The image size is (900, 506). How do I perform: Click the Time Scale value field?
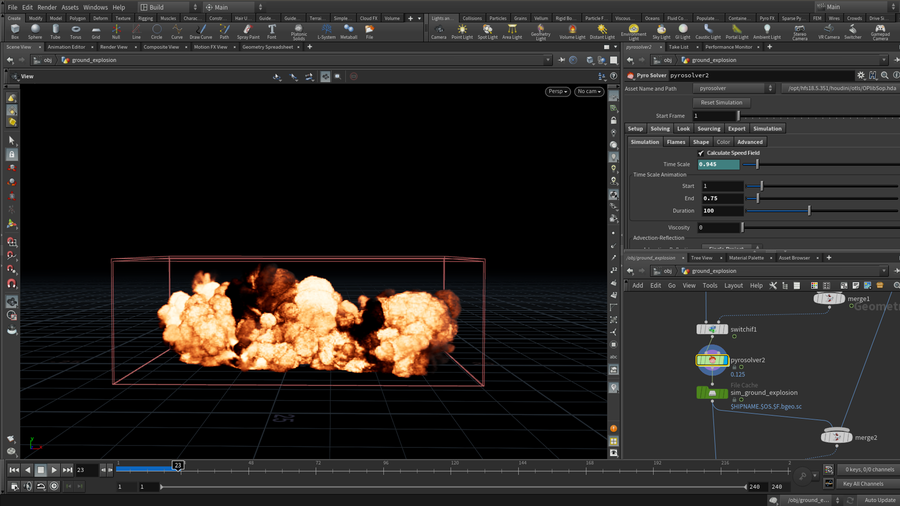(719, 165)
